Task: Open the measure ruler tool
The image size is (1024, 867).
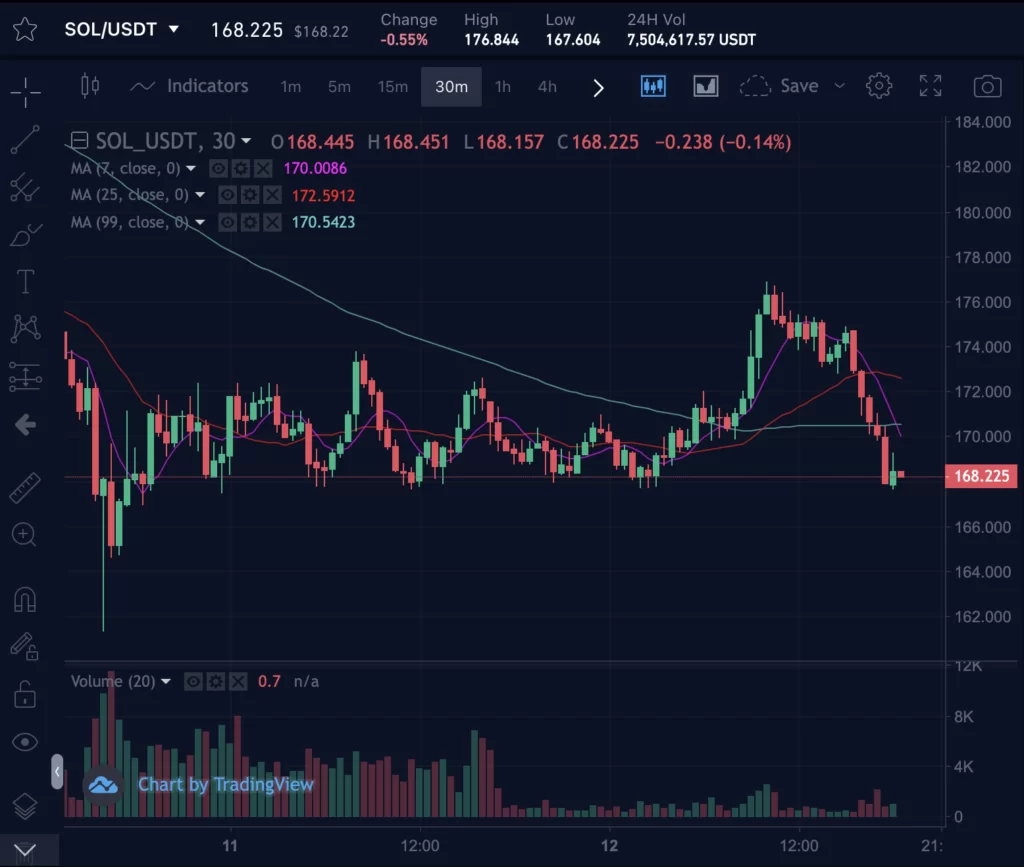Action: (x=26, y=487)
